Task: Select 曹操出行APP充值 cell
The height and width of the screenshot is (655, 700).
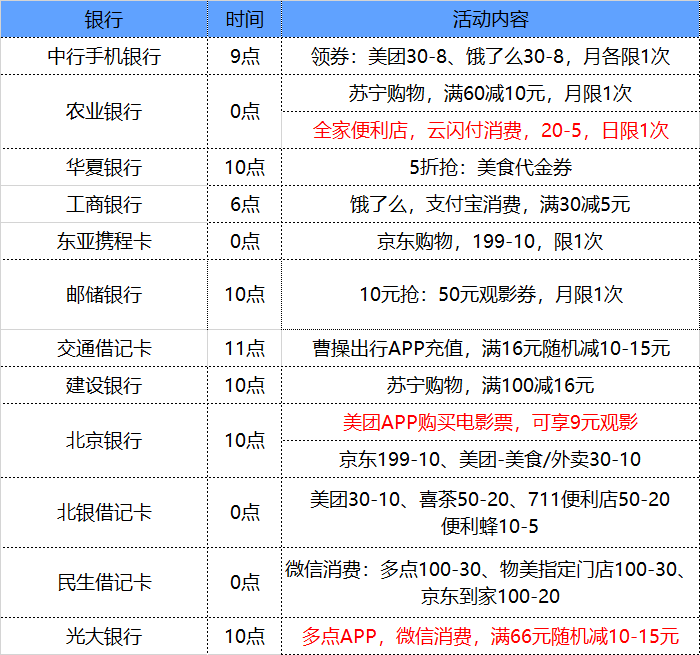Action: [490, 348]
